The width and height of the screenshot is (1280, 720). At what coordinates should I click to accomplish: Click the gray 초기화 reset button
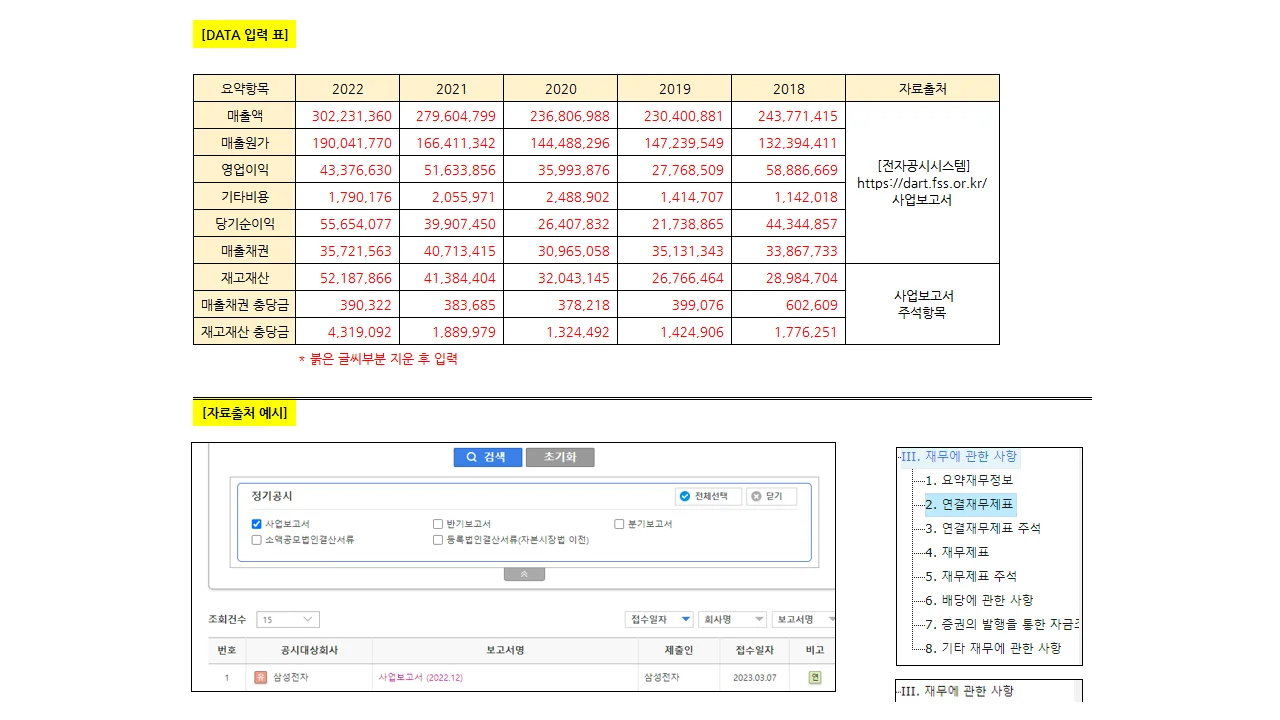click(x=560, y=457)
